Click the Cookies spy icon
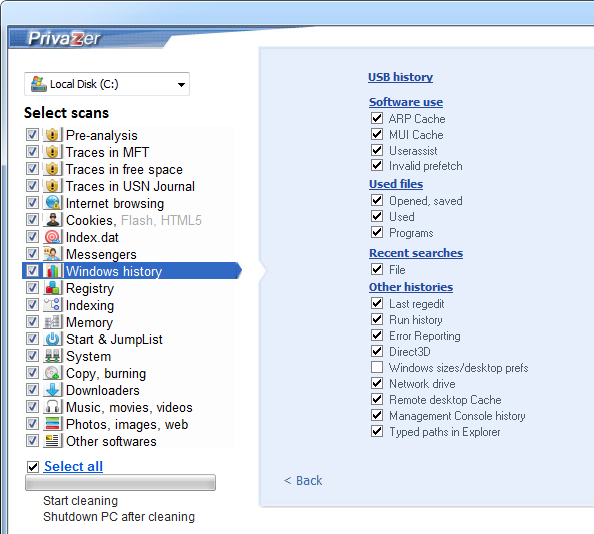Screen dimensions: 594x534 click(52, 220)
